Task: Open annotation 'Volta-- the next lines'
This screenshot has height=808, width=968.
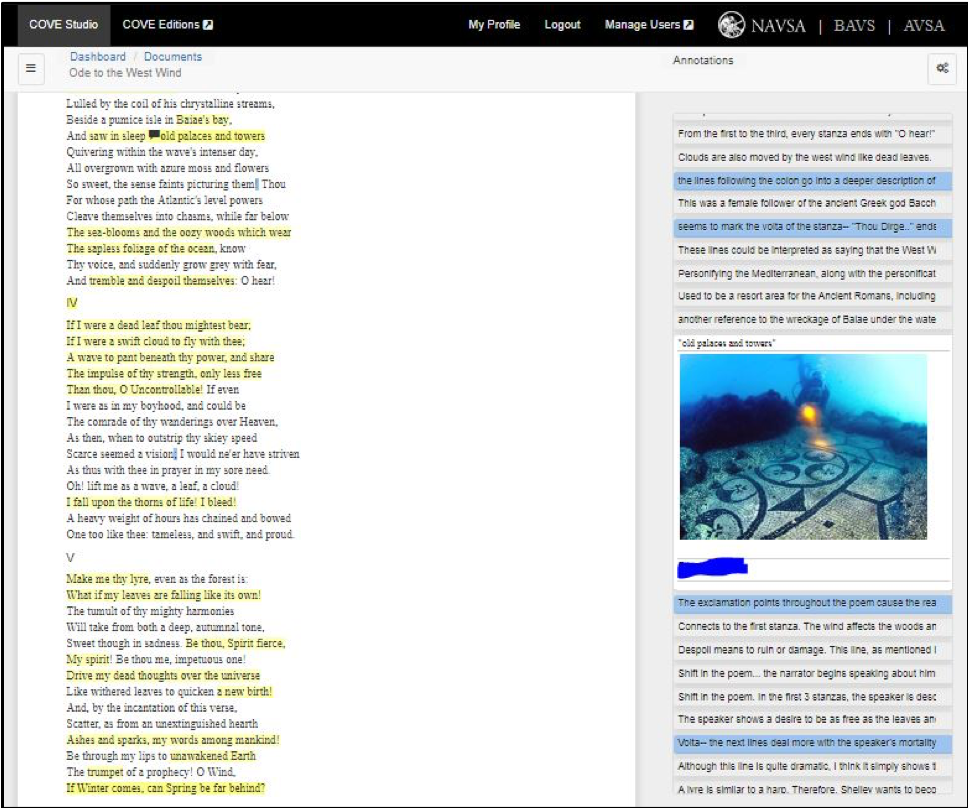Action: click(812, 743)
